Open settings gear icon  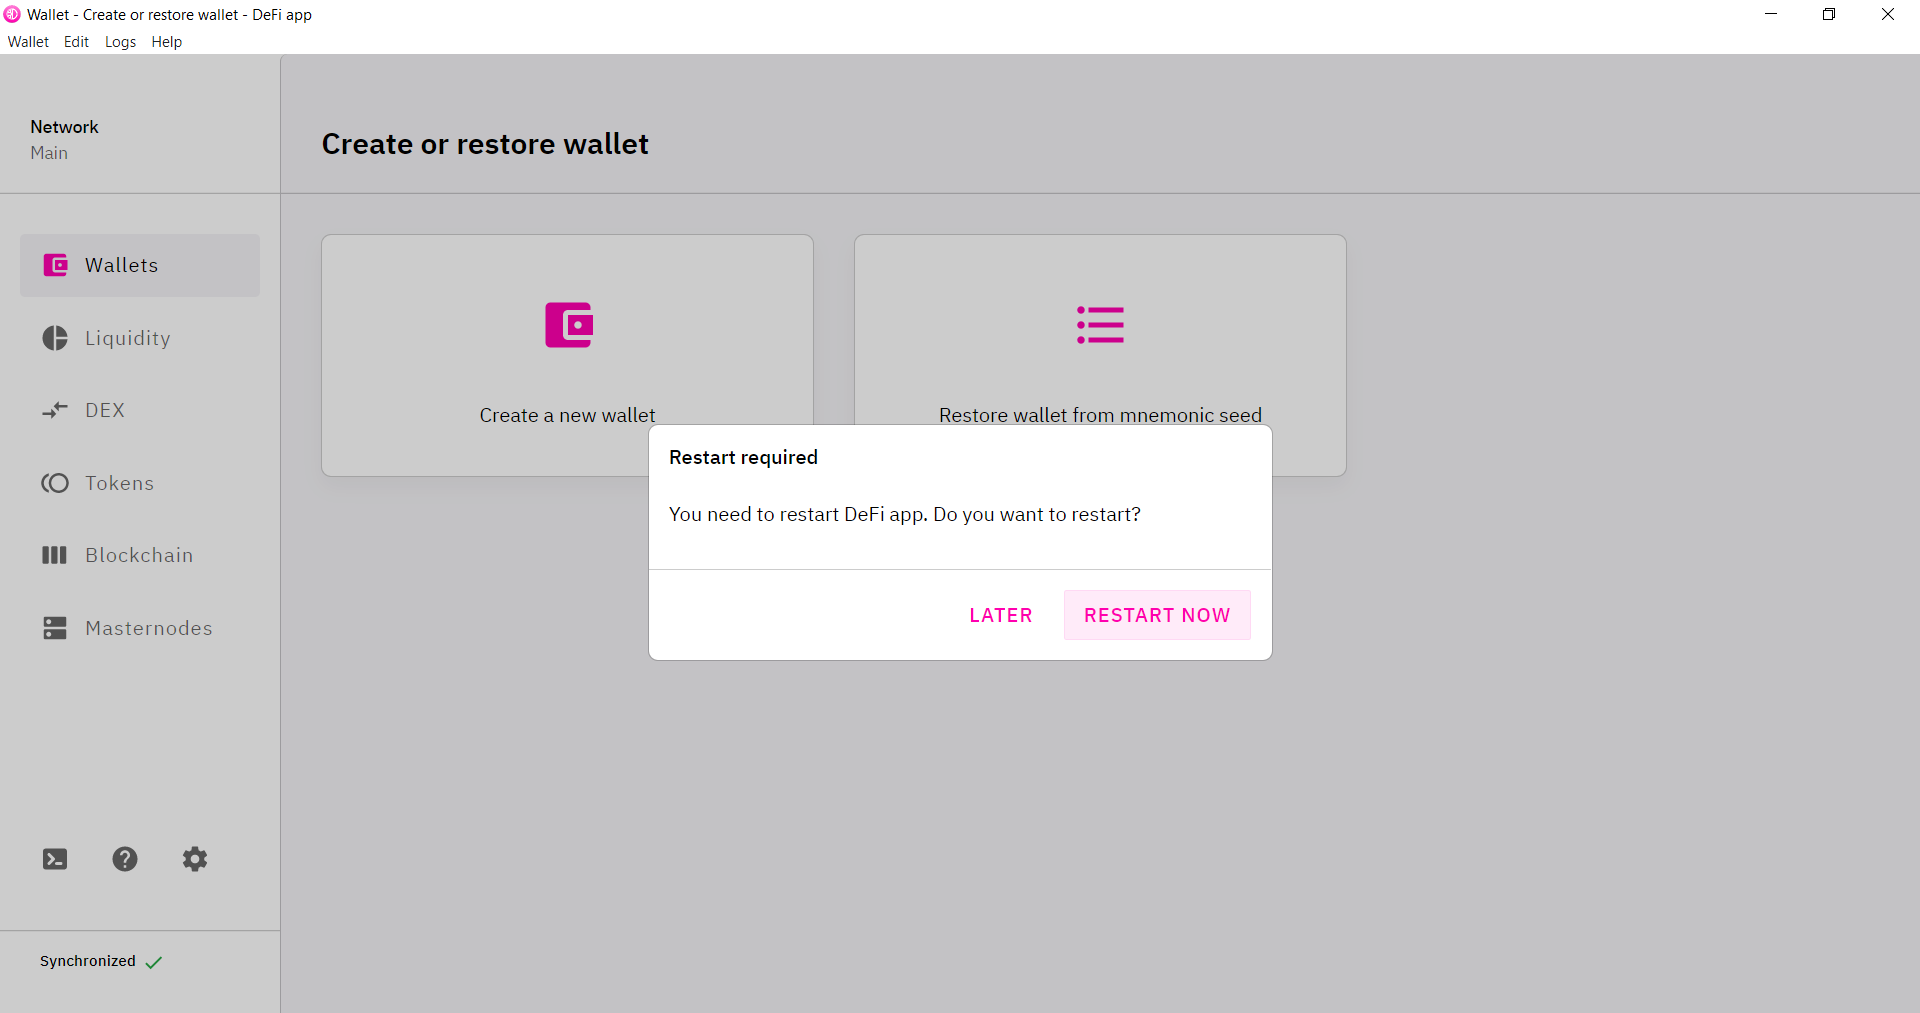(x=195, y=859)
